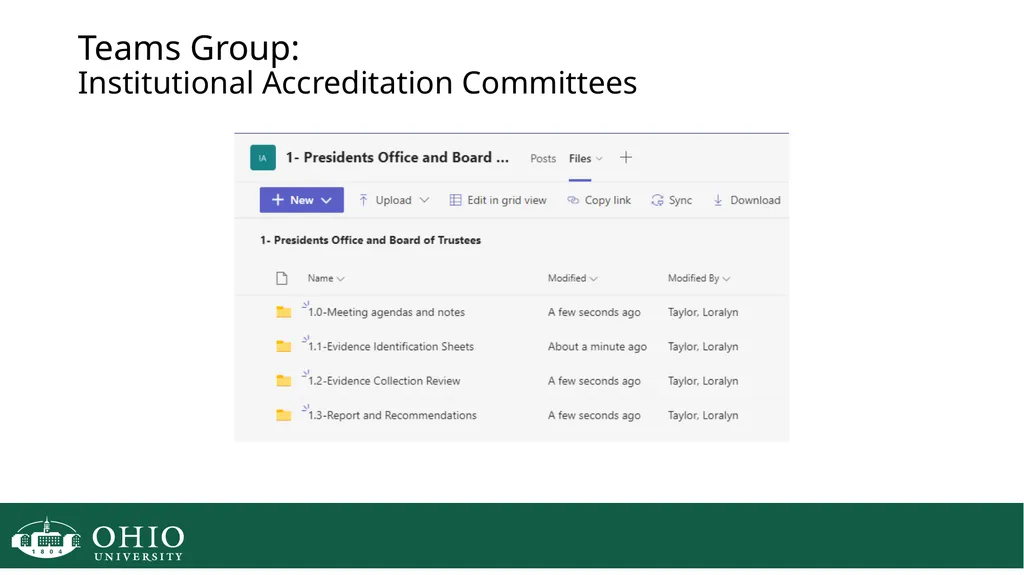Select Download label in toolbar
Viewport: 1024px width, 575px height.
(x=755, y=200)
